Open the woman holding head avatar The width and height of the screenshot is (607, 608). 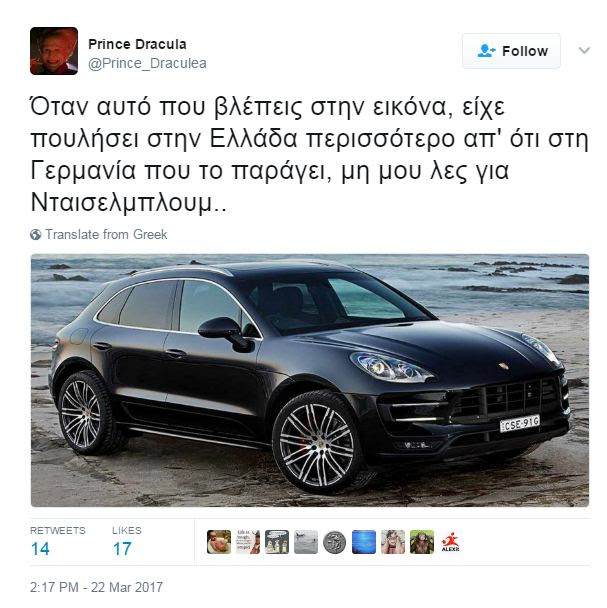(393, 542)
